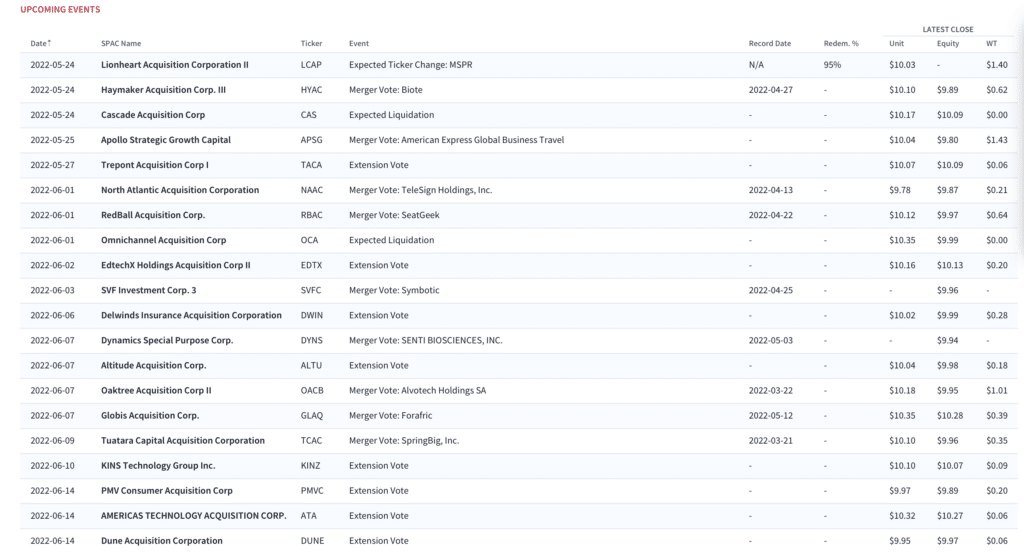This screenshot has width=1024, height=553.
Task: Click the Redem. % column header
Action: click(841, 43)
